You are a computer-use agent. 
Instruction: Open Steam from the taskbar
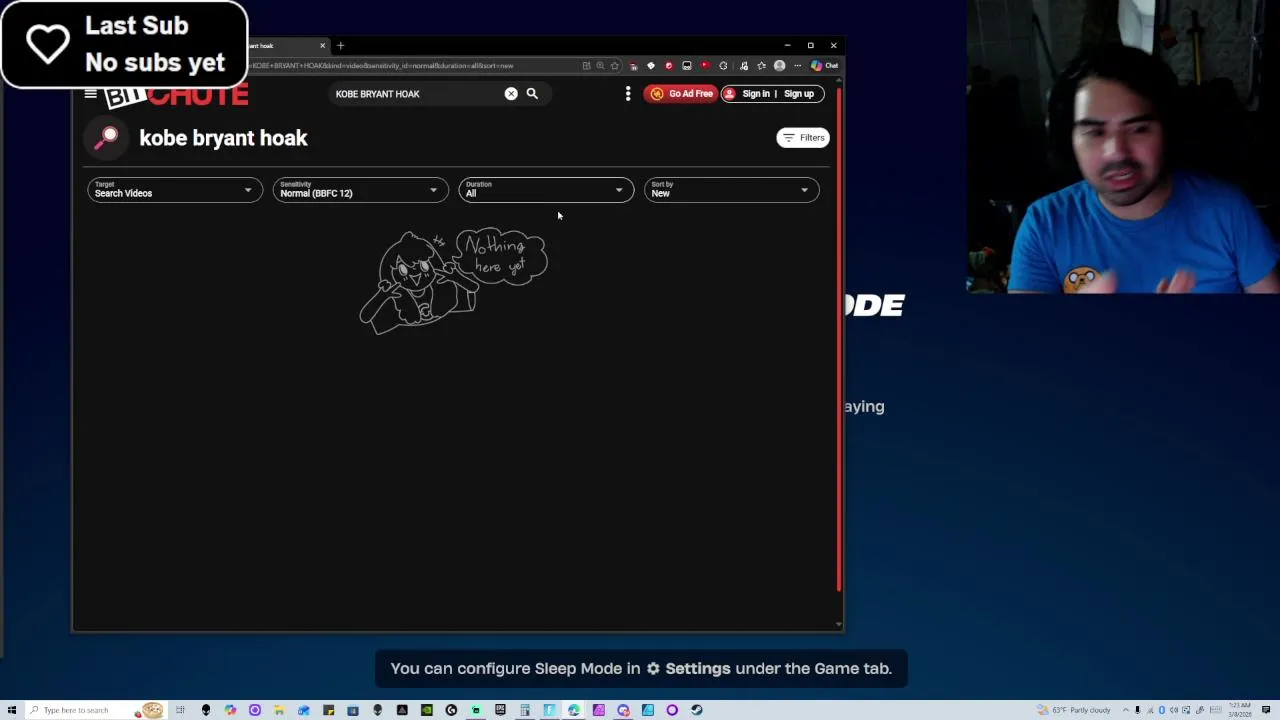(696, 710)
